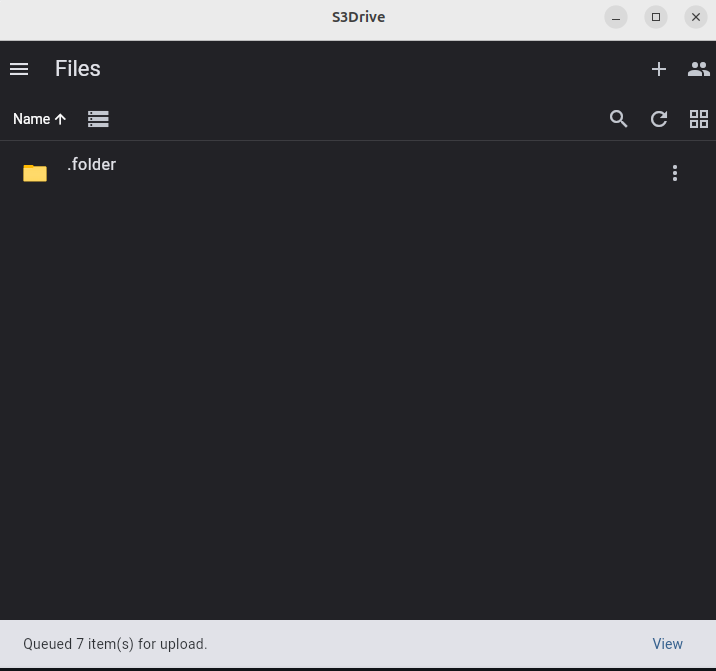Refresh the file listing

(x=658, y=119)
